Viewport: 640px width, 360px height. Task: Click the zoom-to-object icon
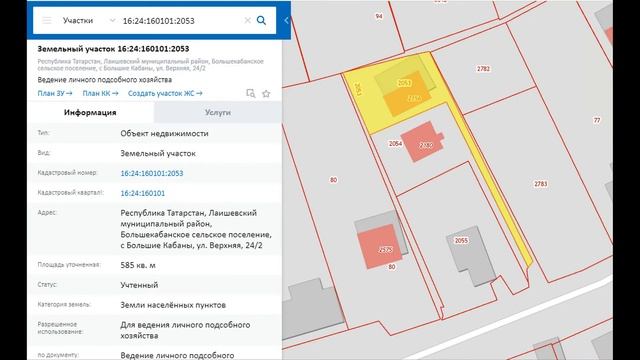(x=251, y=93)
